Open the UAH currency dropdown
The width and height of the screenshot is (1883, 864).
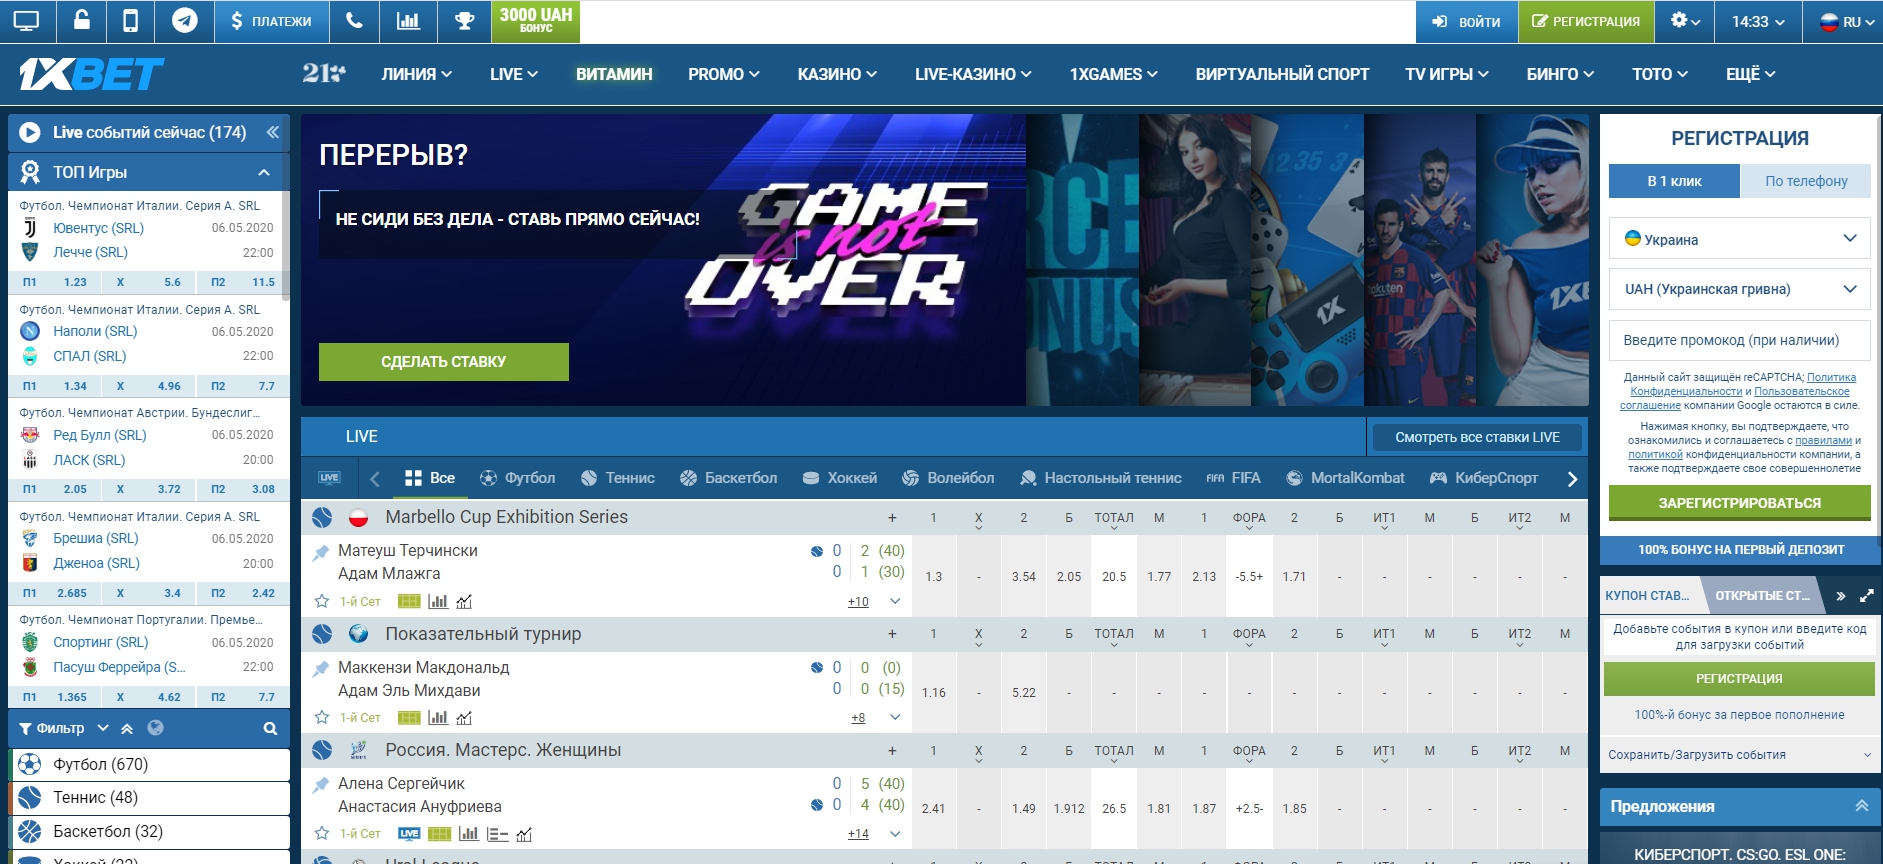point(1739,289)
